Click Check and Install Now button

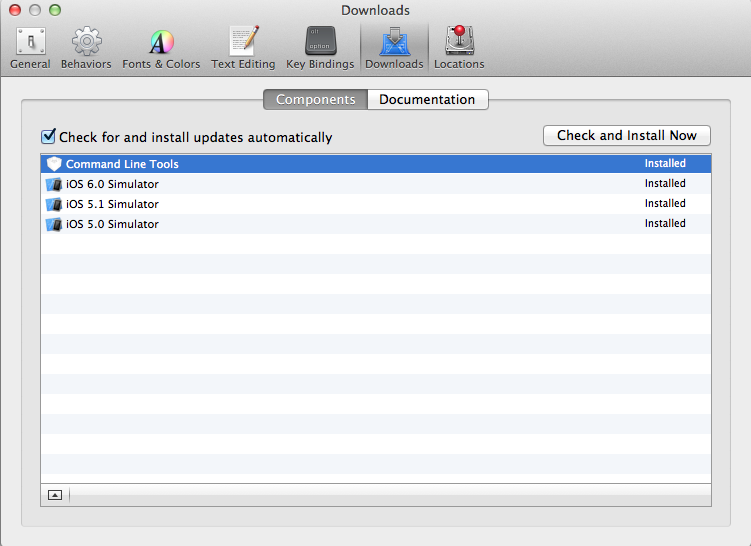626,136
